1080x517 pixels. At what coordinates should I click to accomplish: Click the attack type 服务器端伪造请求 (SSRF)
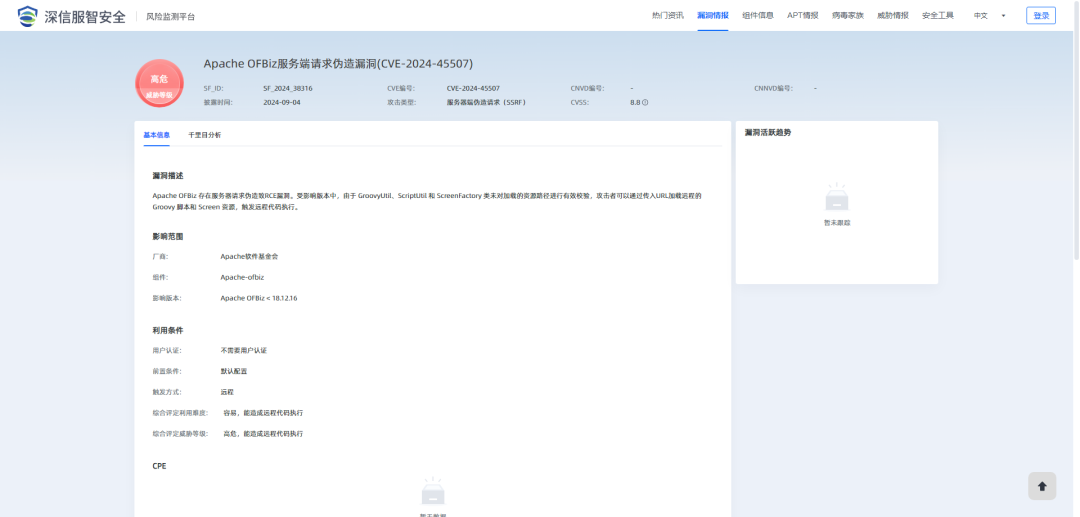pyautogui.click(x=486, y=103)
